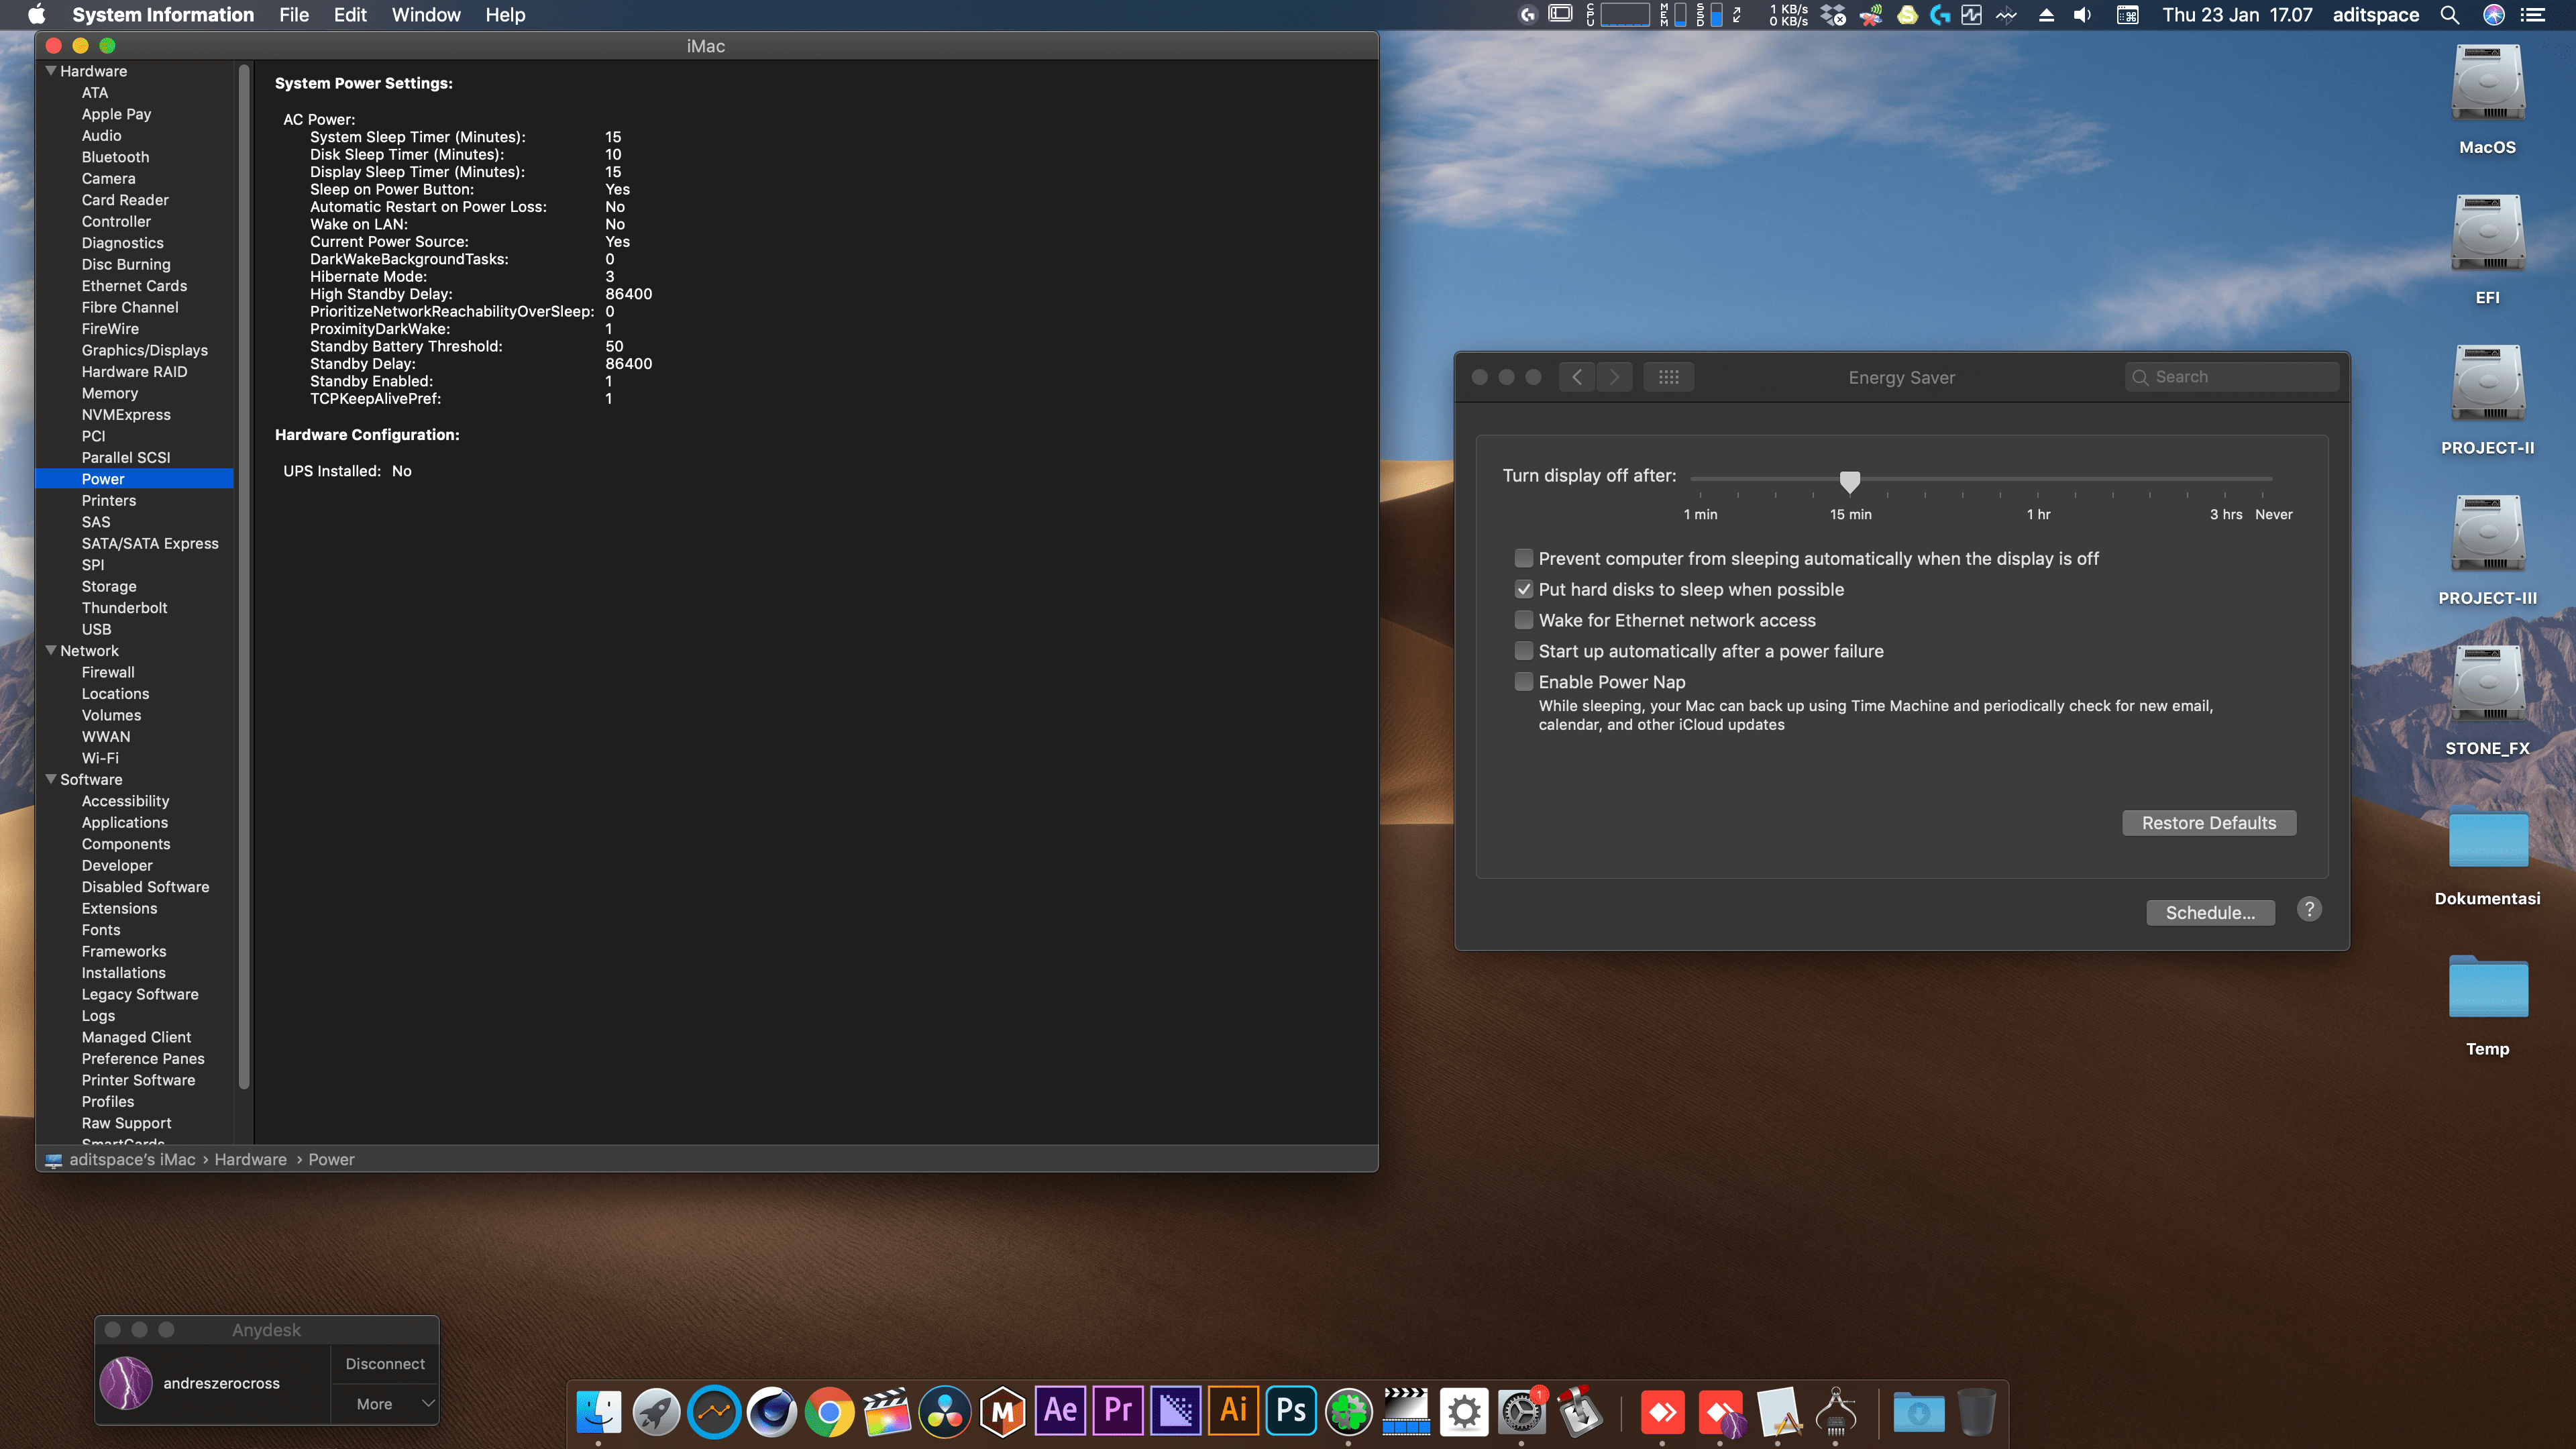
Task: Open the Window menu
Action: 426,15
